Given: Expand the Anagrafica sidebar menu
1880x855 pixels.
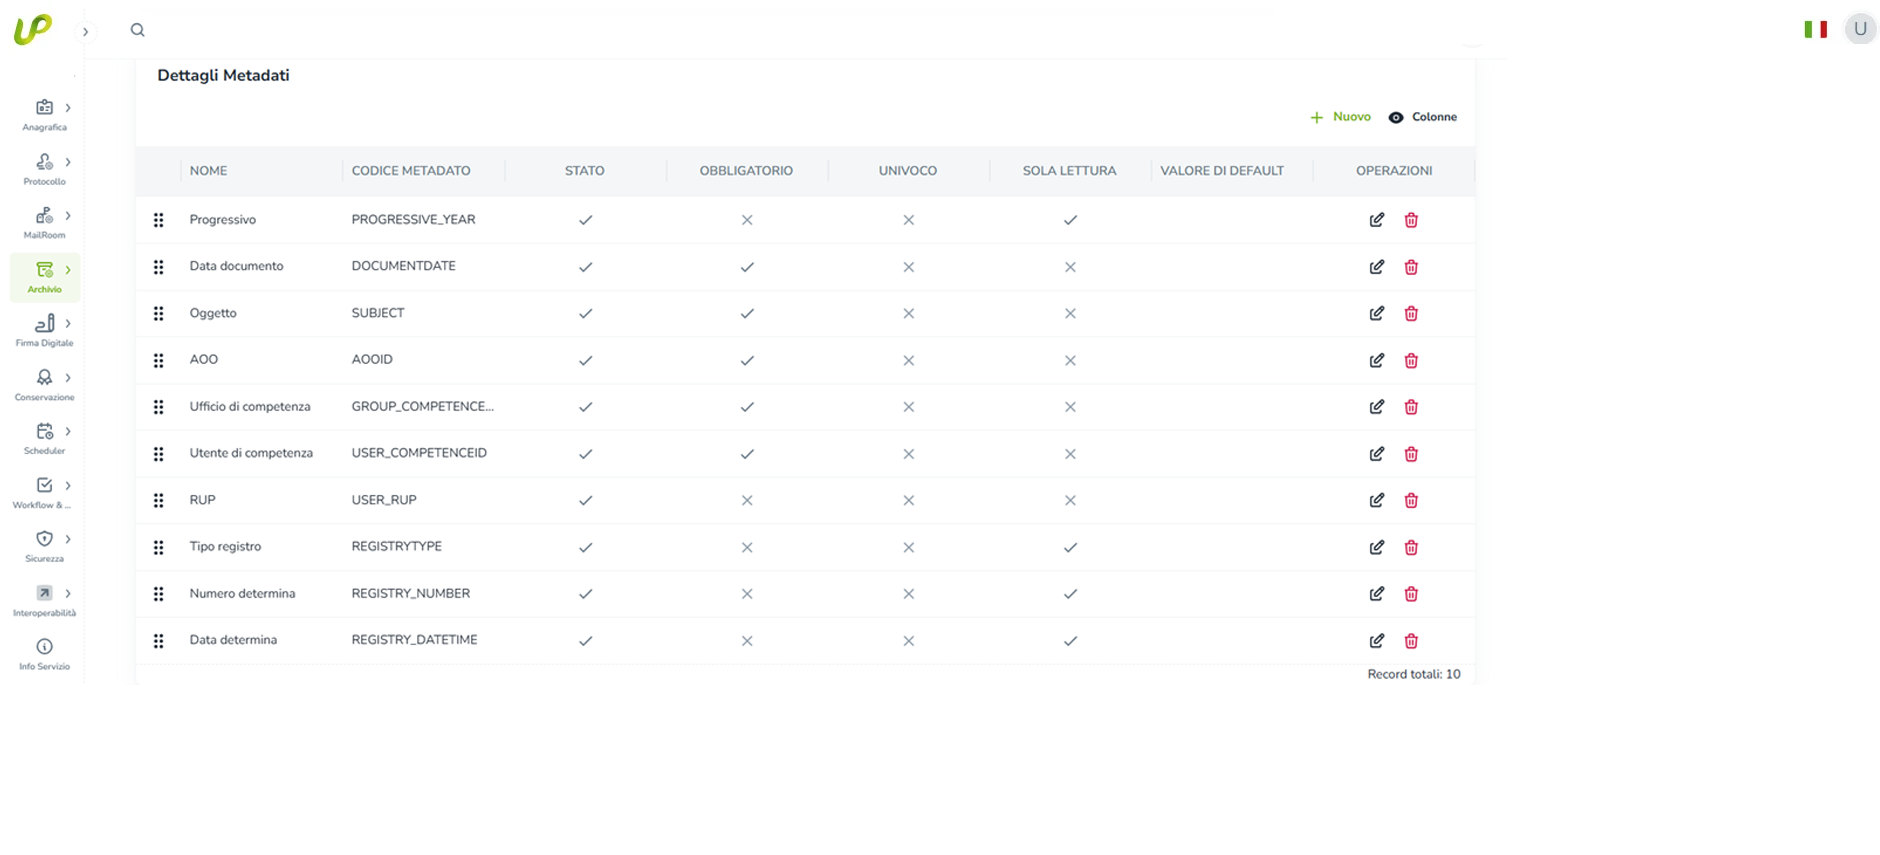Looking at the screenshot, I should pos(45,114).
